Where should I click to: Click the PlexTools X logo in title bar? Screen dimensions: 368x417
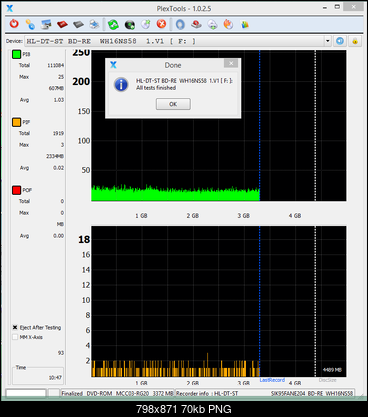click(x=10, y=8)
